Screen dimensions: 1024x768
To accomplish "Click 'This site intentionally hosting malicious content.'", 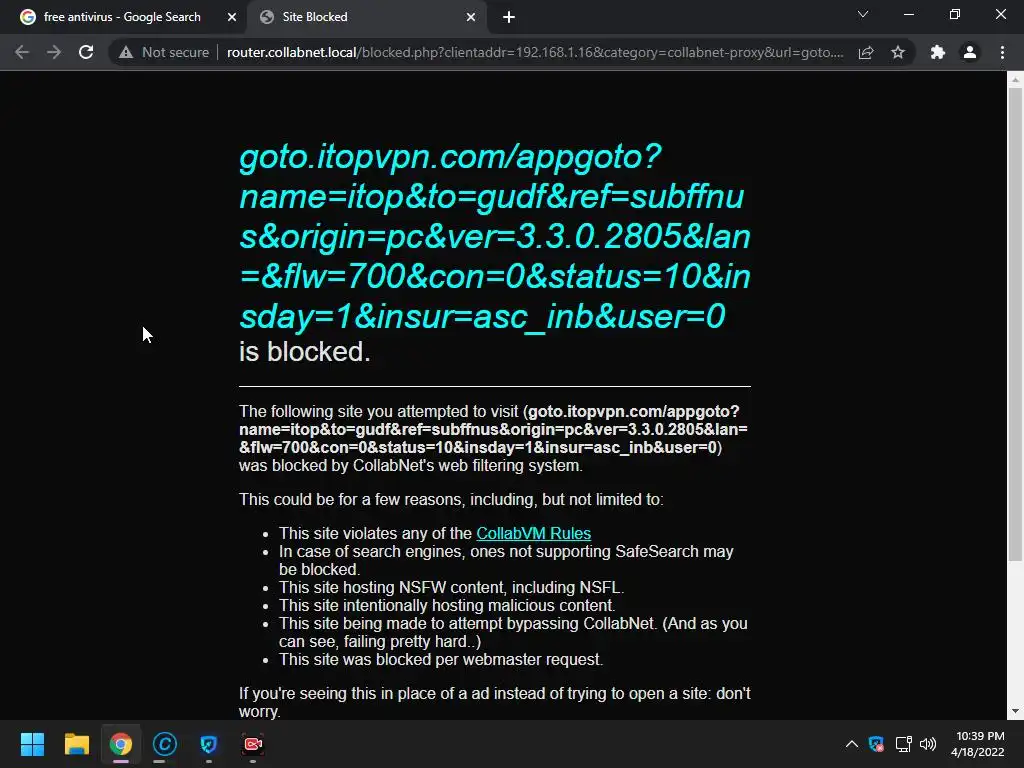I will 447,605.
